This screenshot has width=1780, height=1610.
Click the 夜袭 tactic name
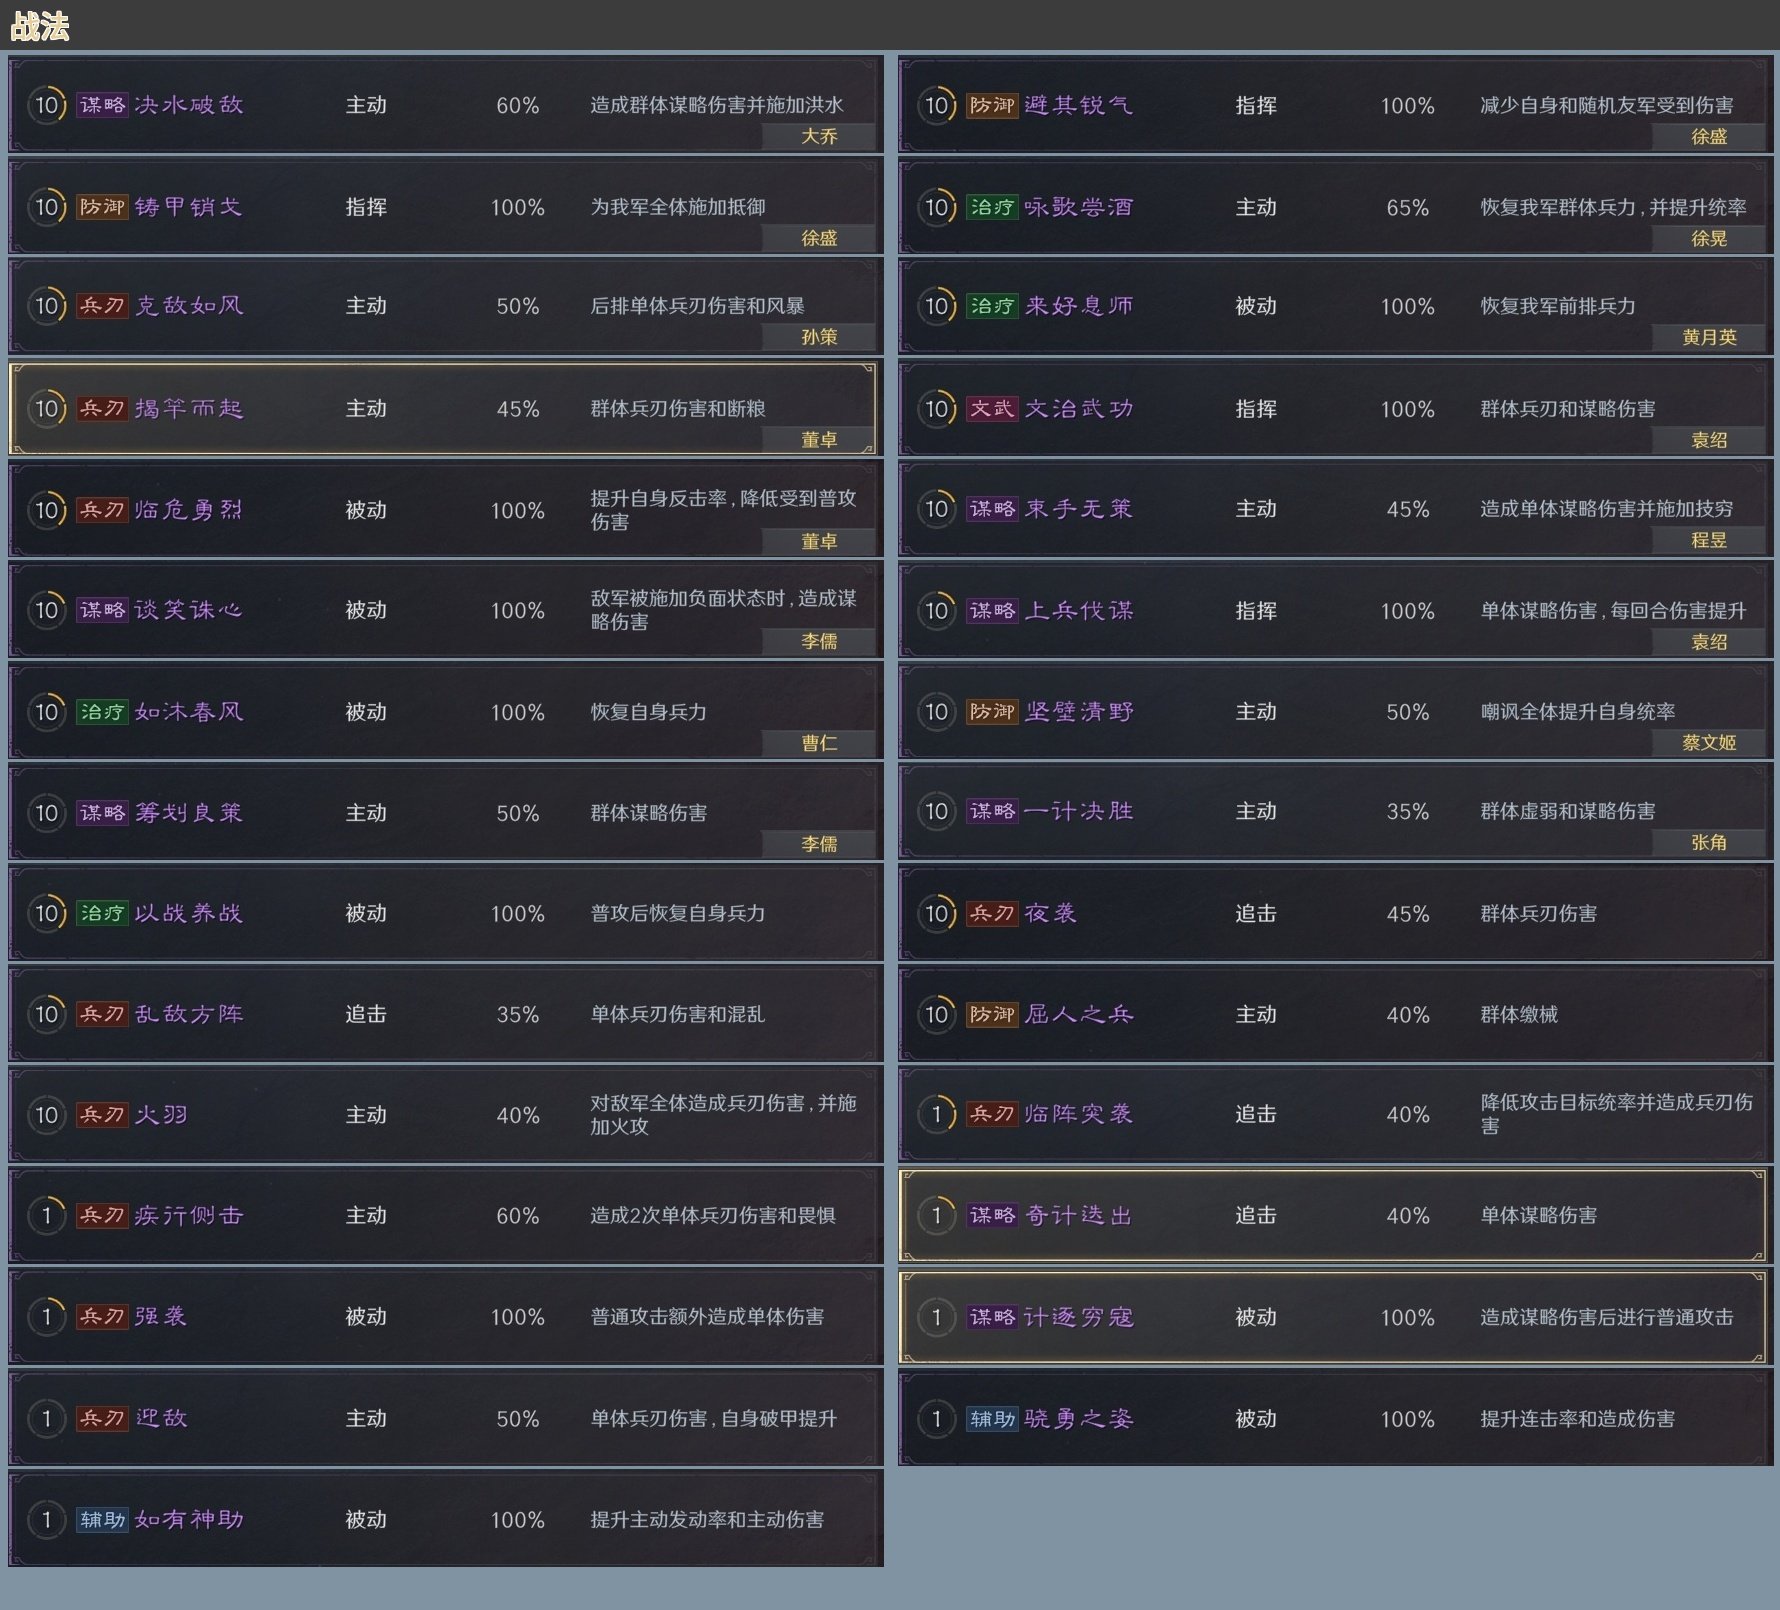click(x=1050, y=914)
